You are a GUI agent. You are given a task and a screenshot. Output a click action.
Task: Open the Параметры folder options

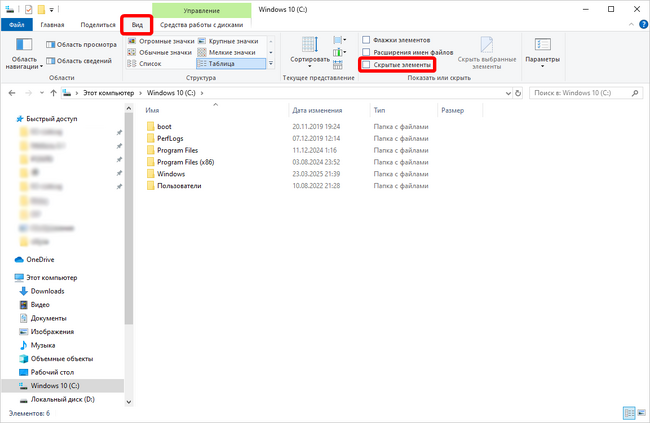pos(542,53)
